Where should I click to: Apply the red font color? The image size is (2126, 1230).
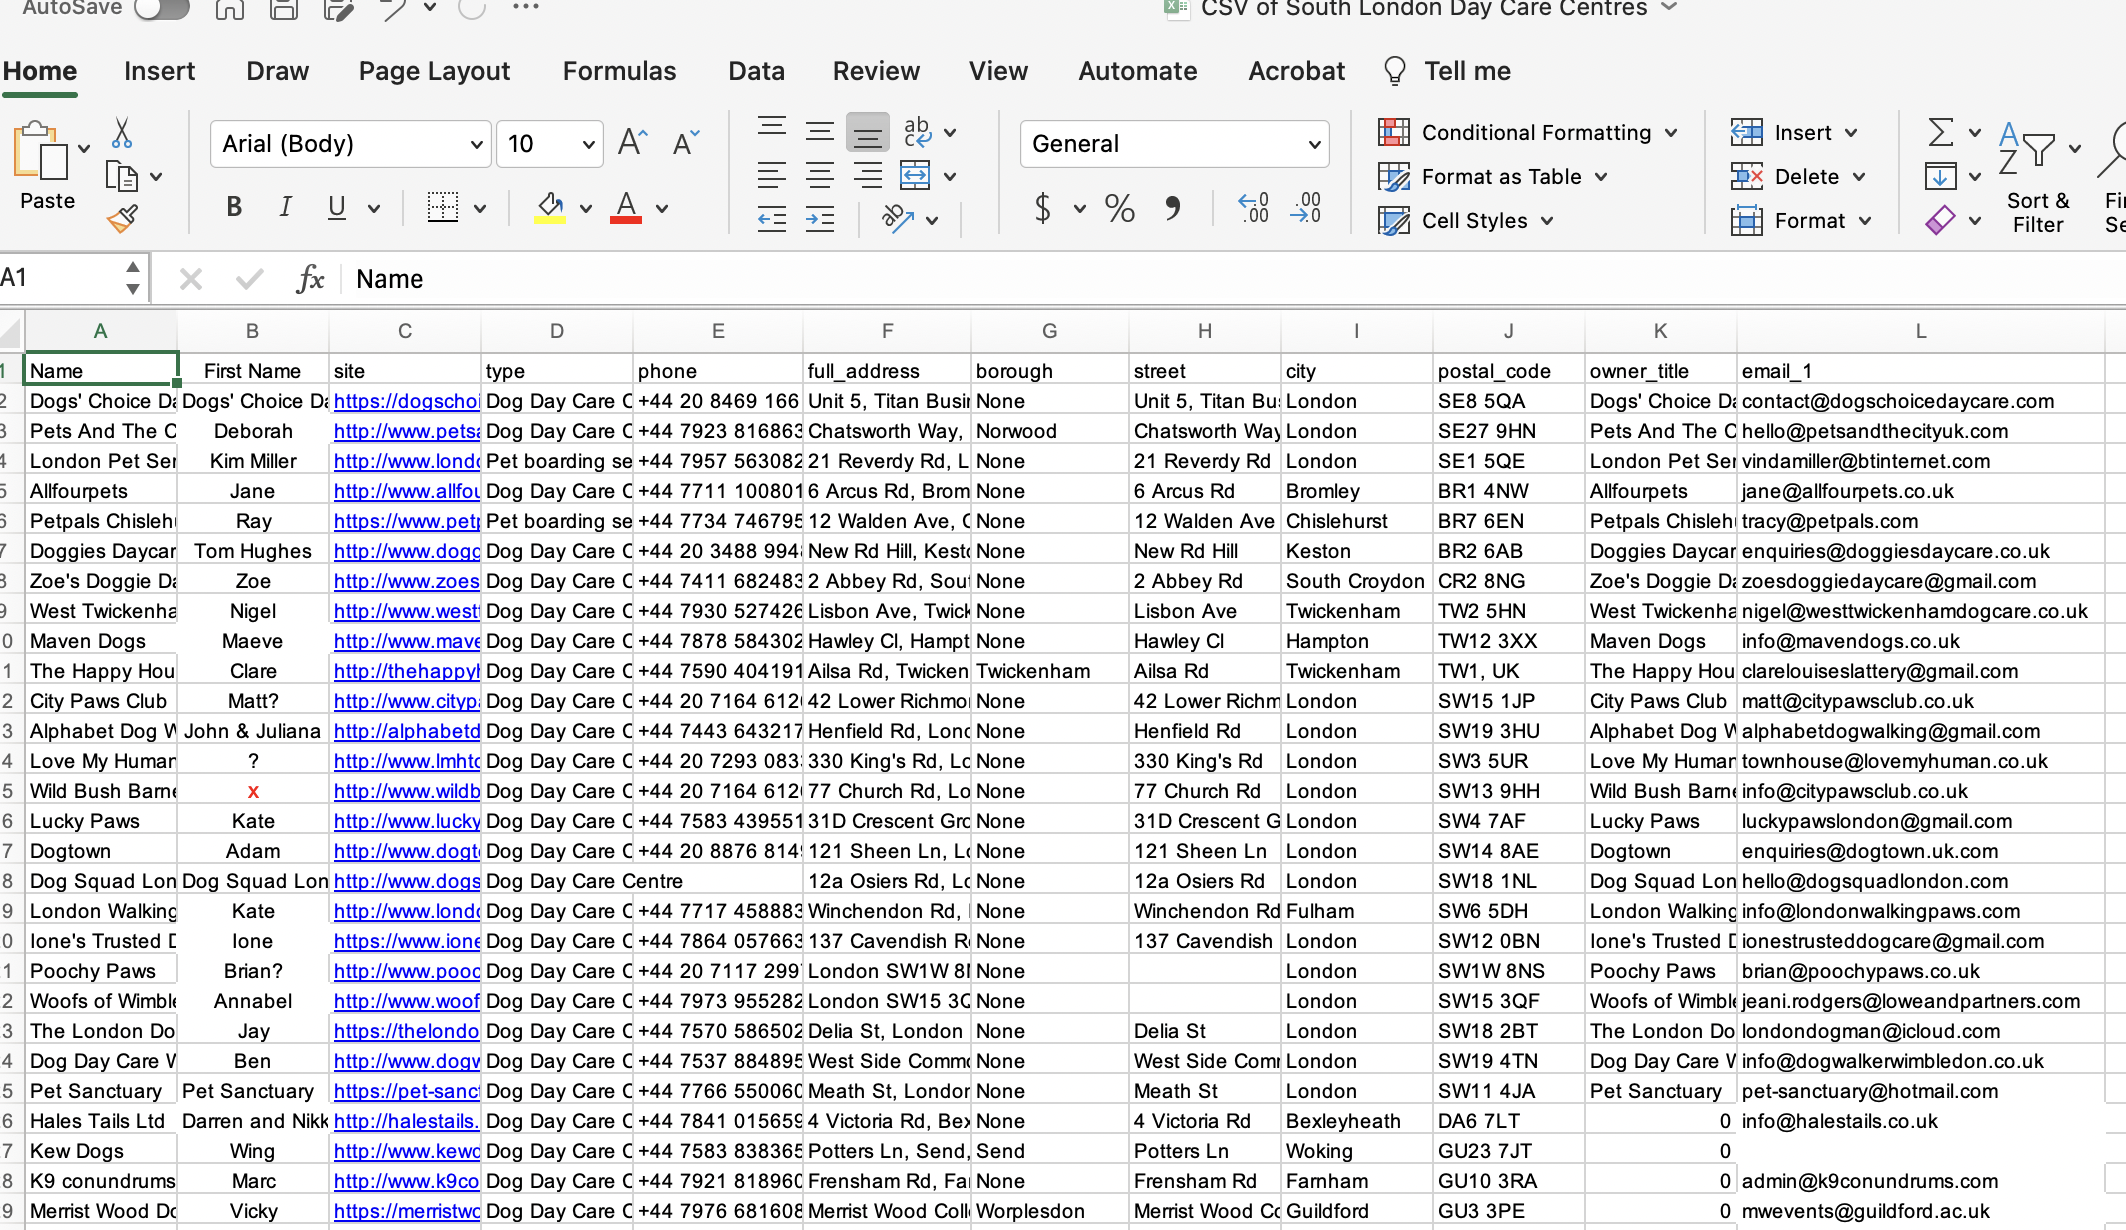pos(626,207)
